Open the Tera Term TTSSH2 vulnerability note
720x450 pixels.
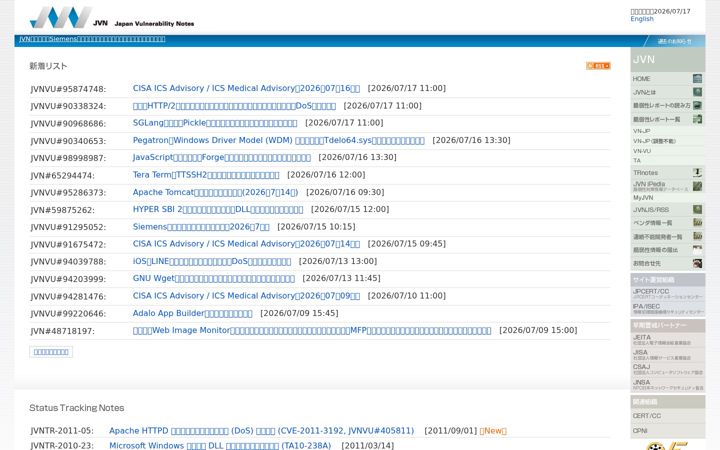tap(206, 174)
